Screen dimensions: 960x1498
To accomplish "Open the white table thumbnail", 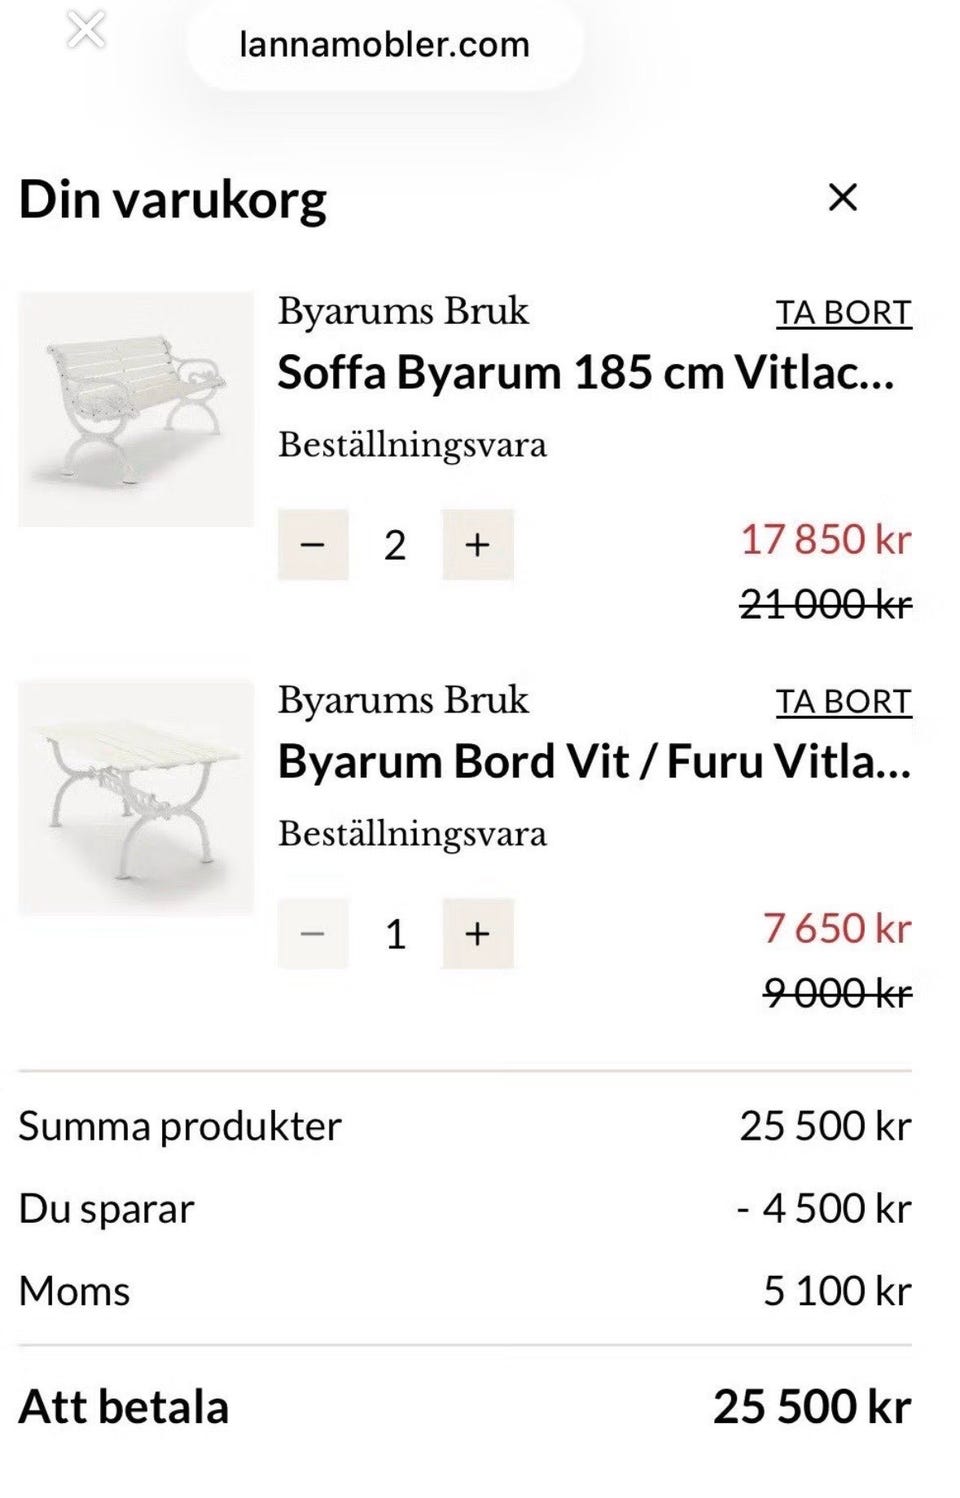I will tap(136, 797).
